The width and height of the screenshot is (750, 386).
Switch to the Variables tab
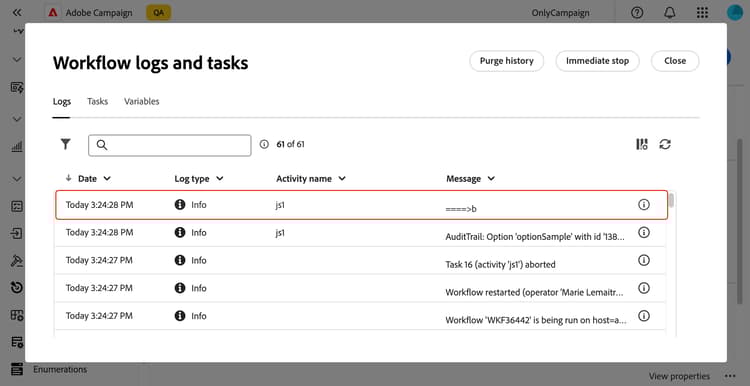tap(142, 101)
